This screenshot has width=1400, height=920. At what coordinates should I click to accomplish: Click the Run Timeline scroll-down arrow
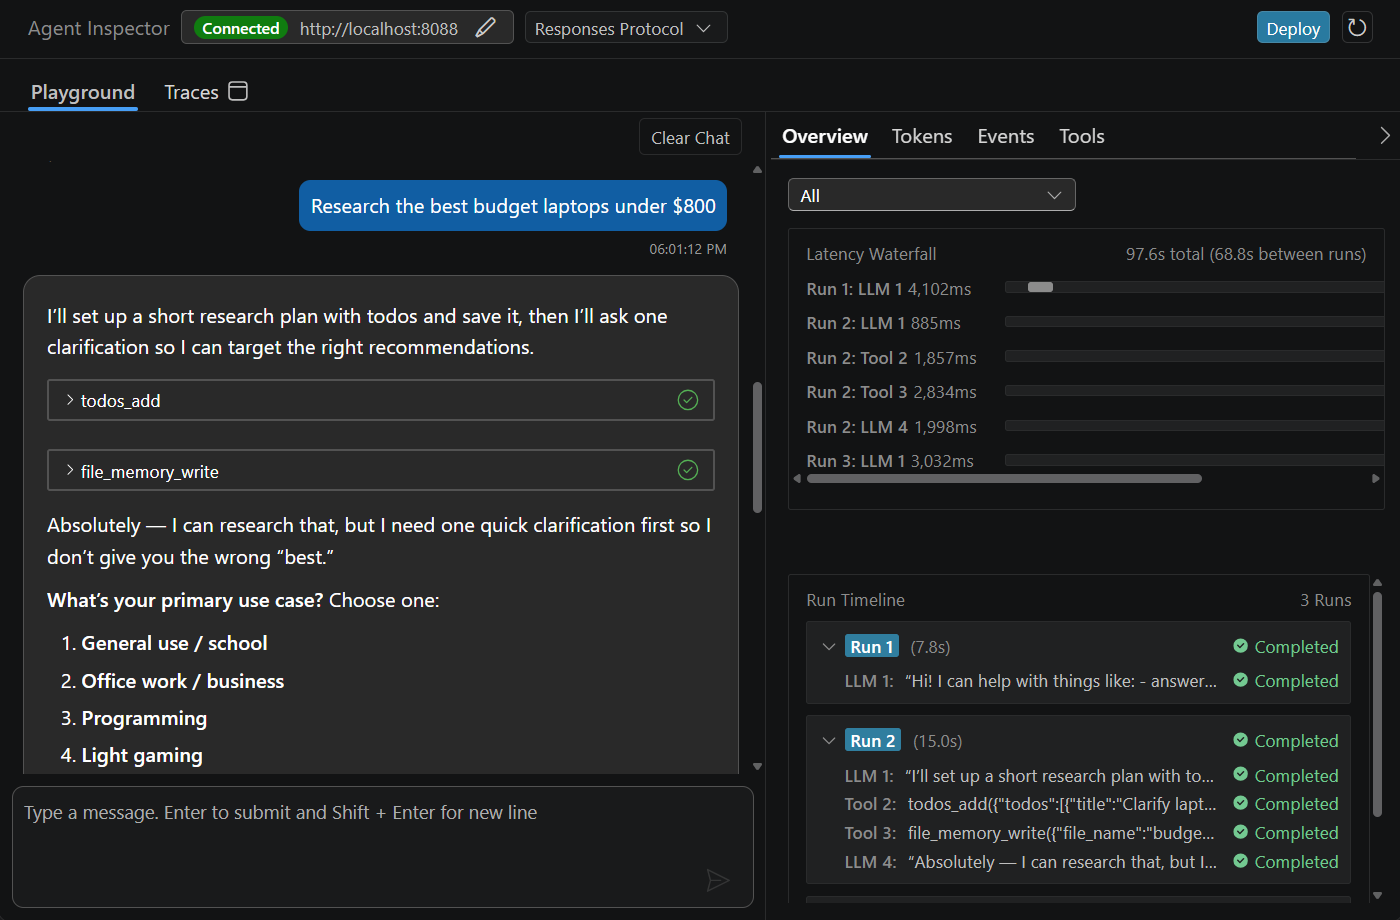pyautogui.click(x=1378, y=896)
